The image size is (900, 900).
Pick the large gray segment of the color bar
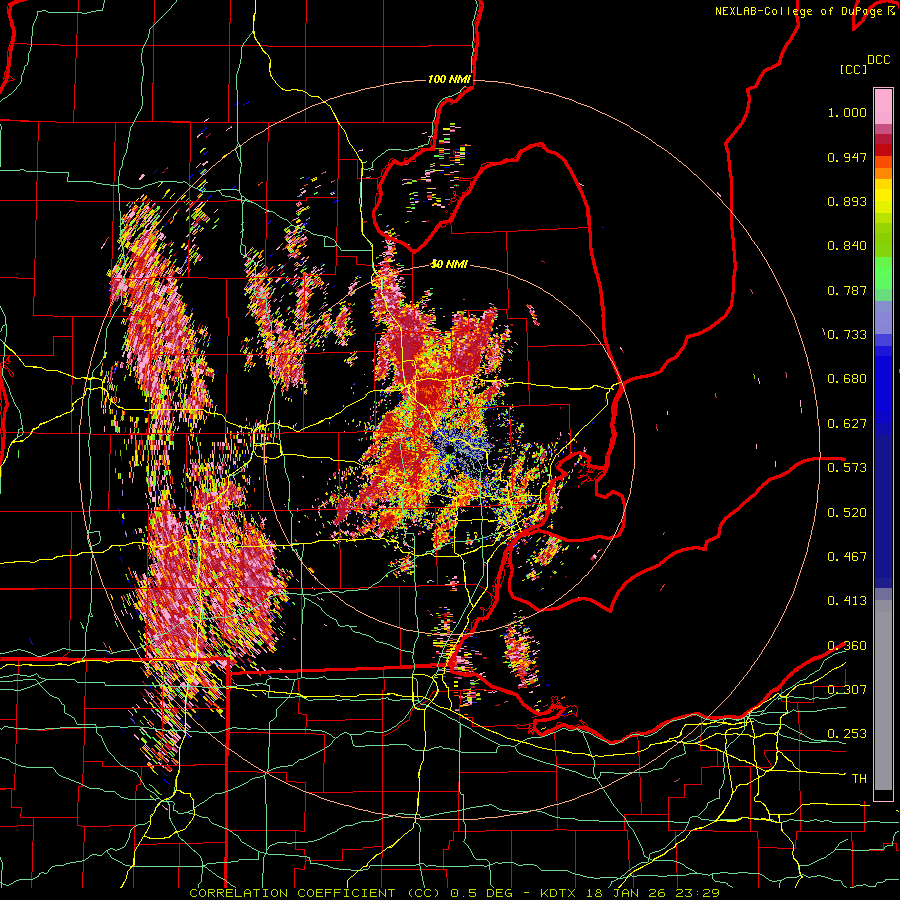(883, 695)
